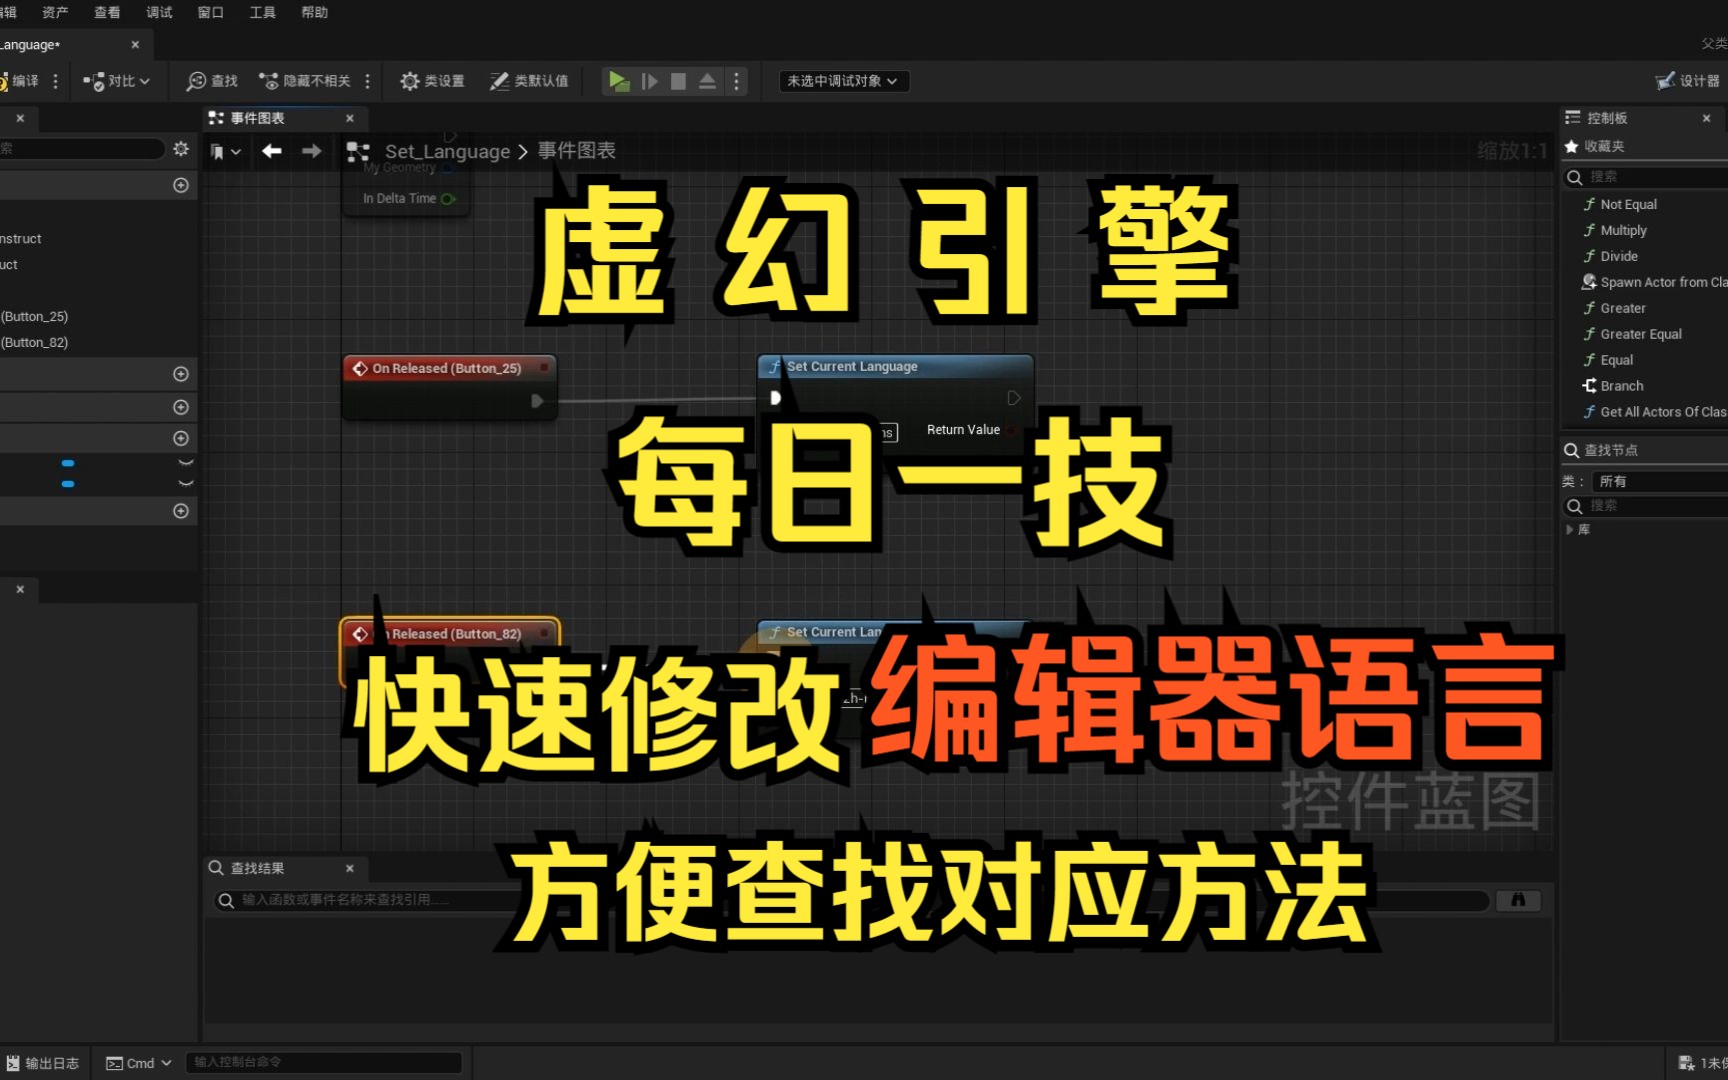Screen dimensions: 1728x1080
Task: Open Hide Unrelated options three-dot menu
Action: pos(368,81)
